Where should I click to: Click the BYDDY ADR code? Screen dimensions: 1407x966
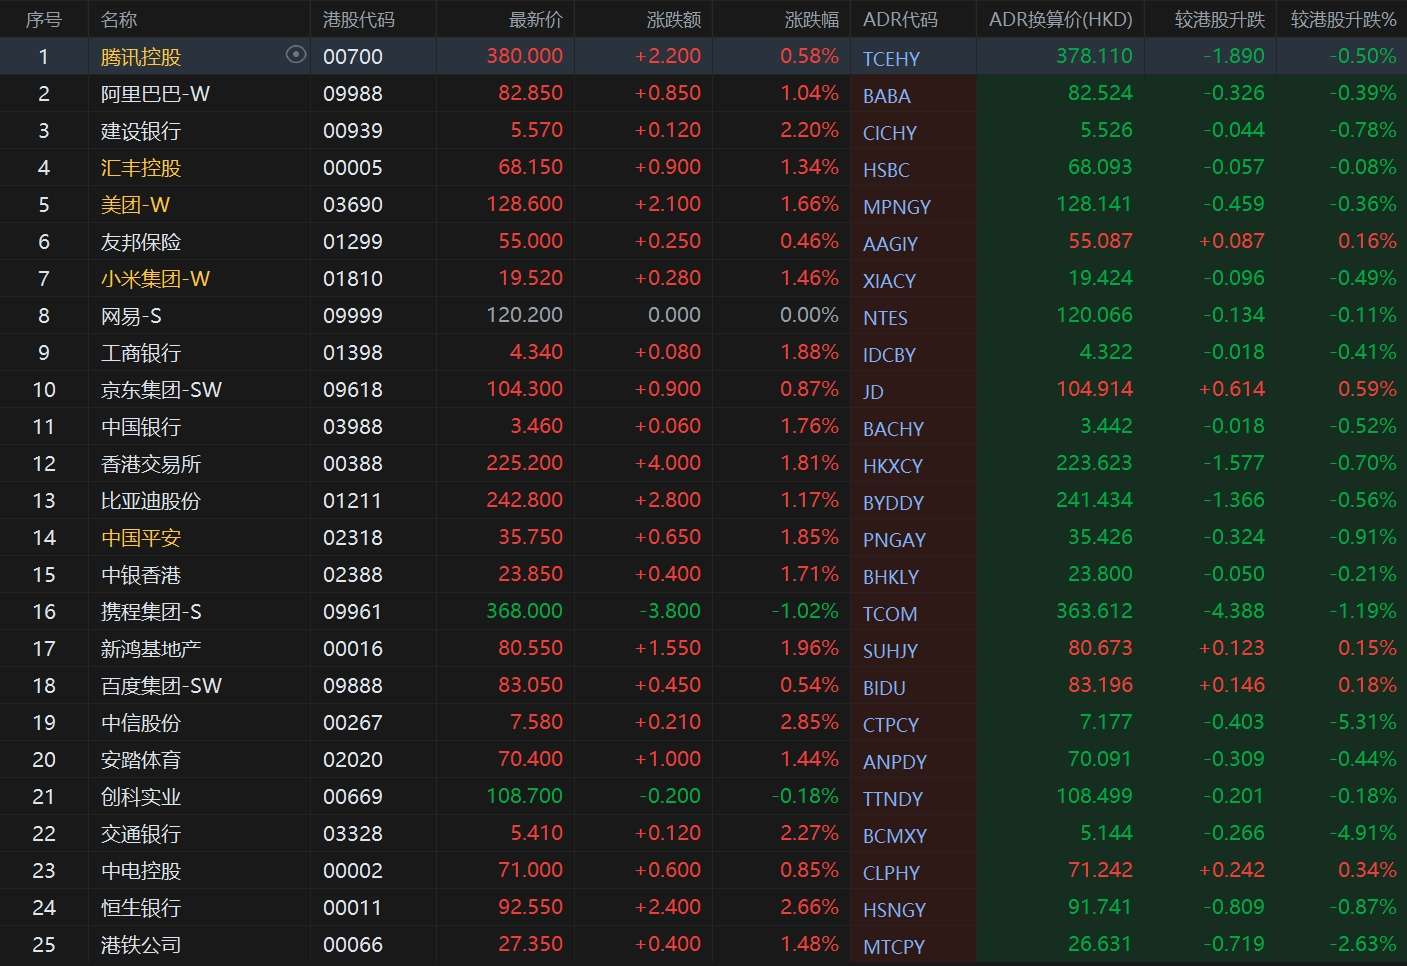893,503
